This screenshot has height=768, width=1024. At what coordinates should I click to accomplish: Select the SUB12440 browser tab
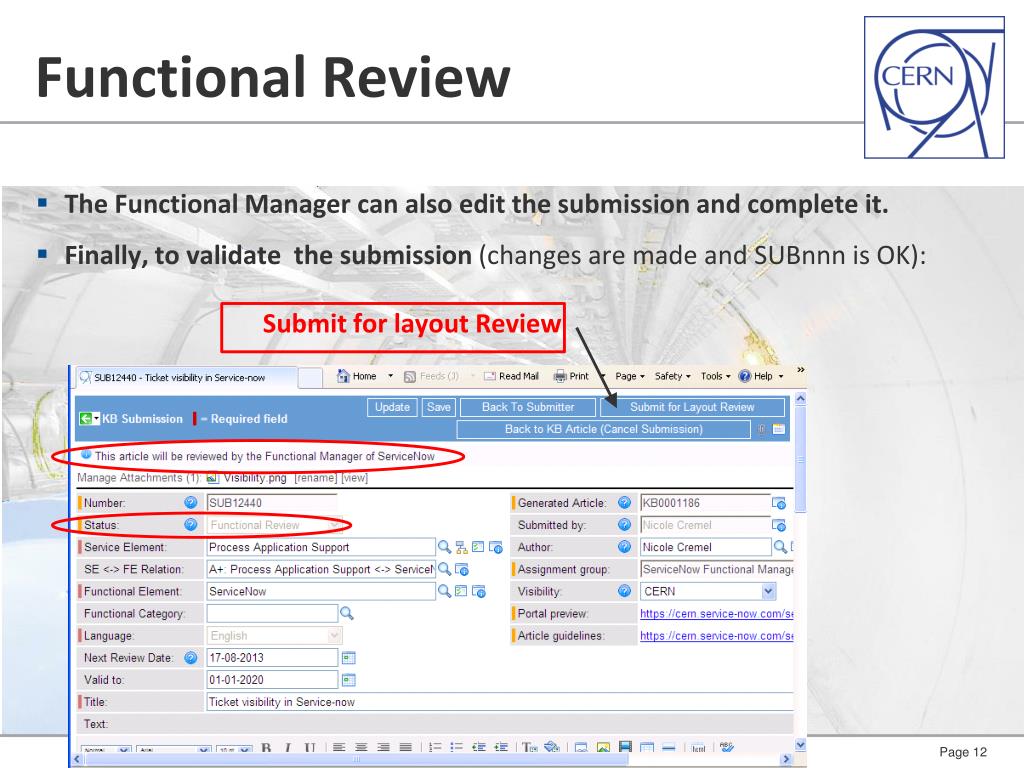tap(186, 377)
